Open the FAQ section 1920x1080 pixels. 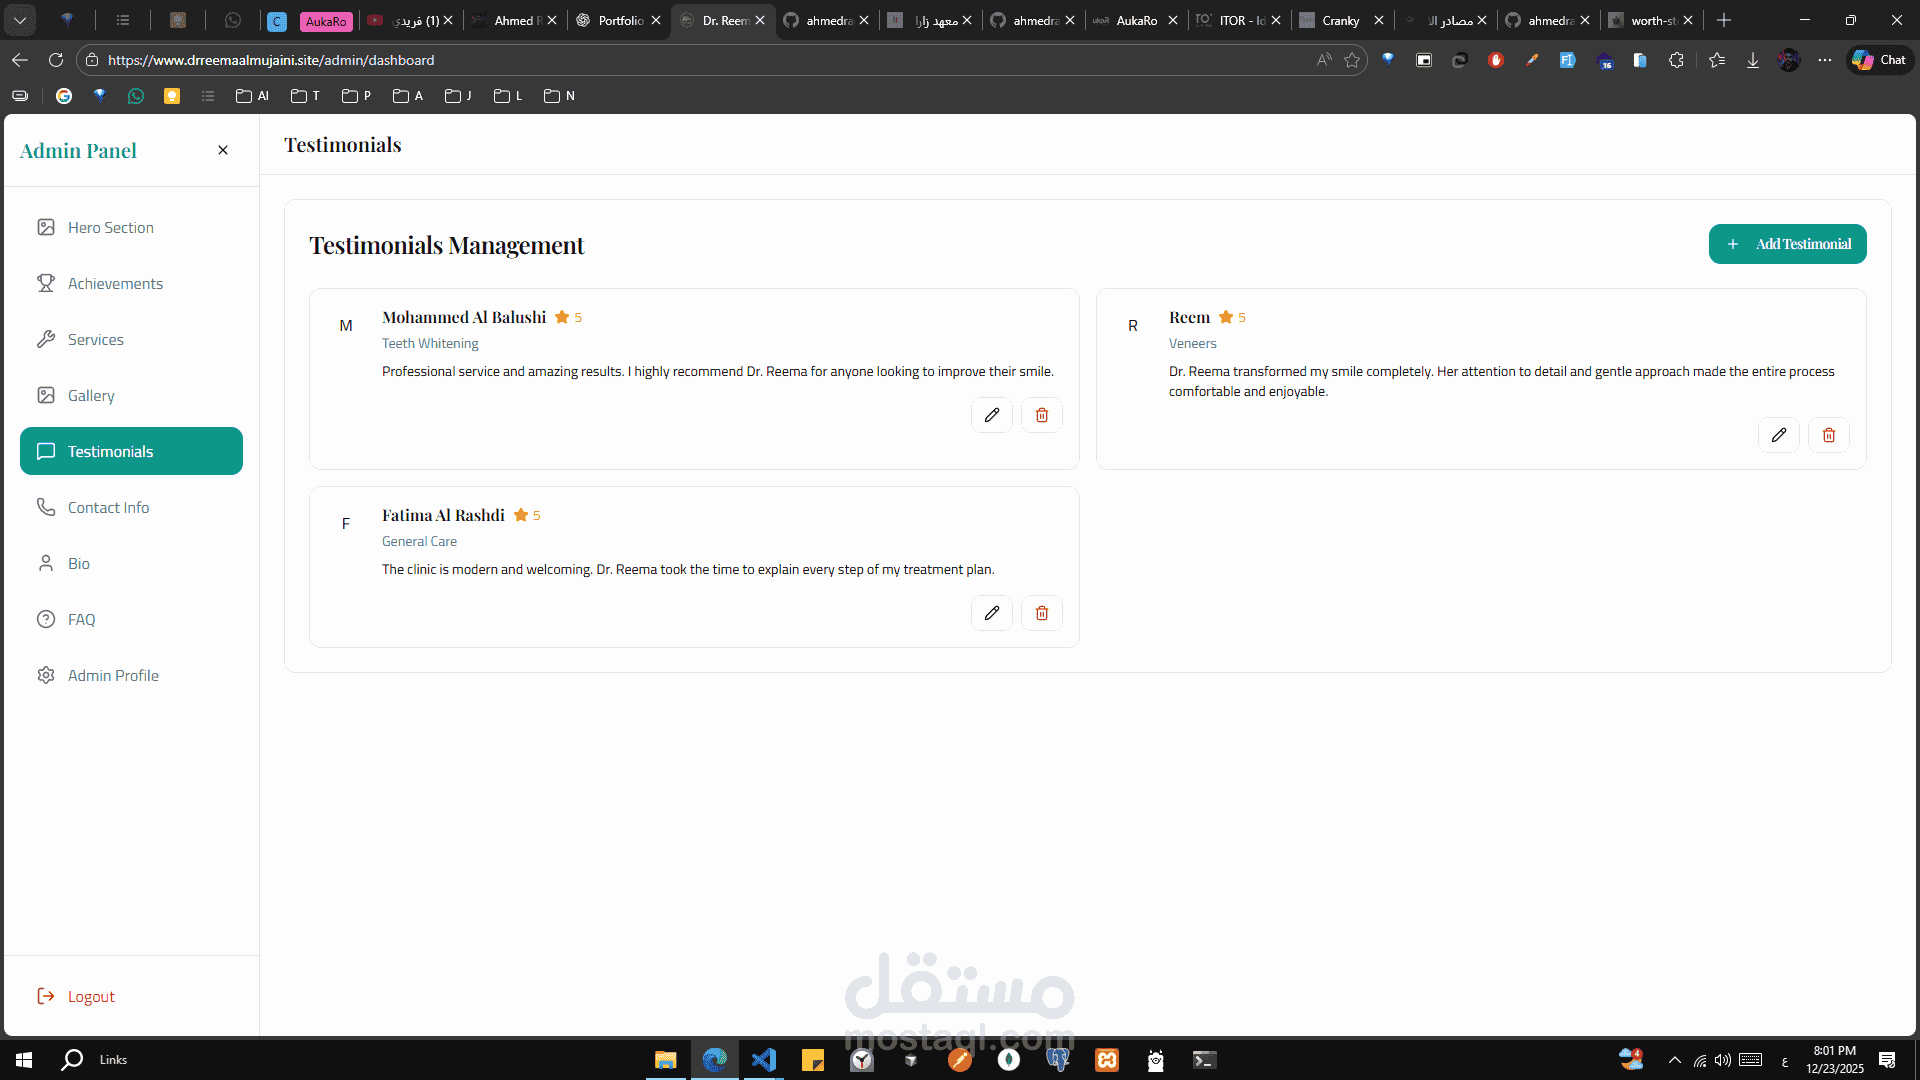81,620
